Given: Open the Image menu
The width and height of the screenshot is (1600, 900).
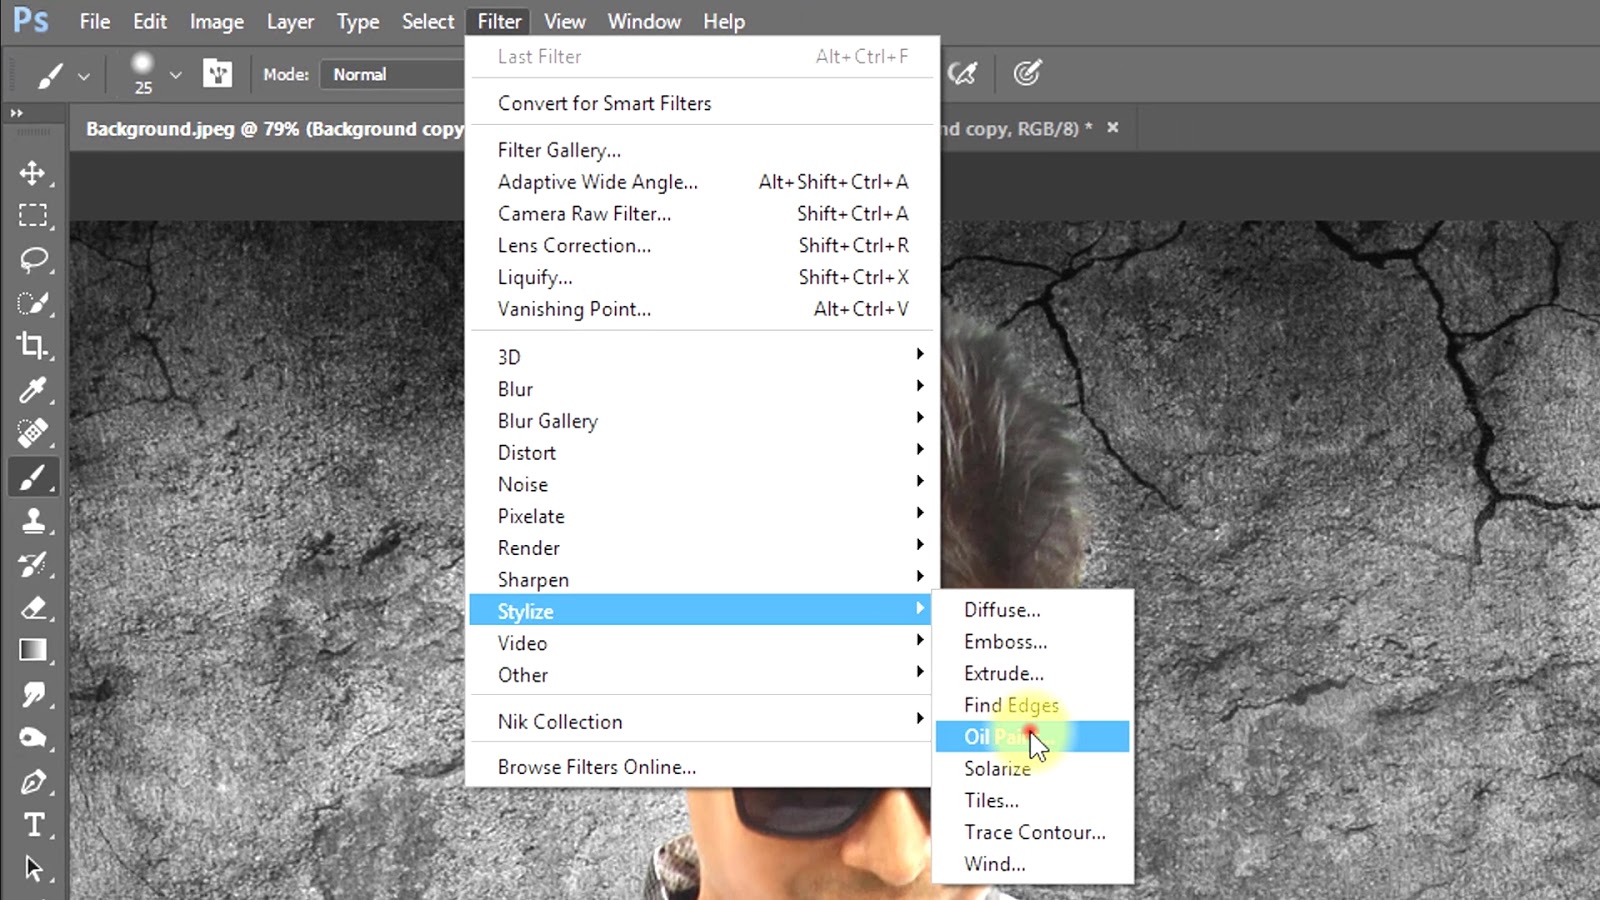Looking at the screenshot, I should pyautogui.click(x=217, y=21).
